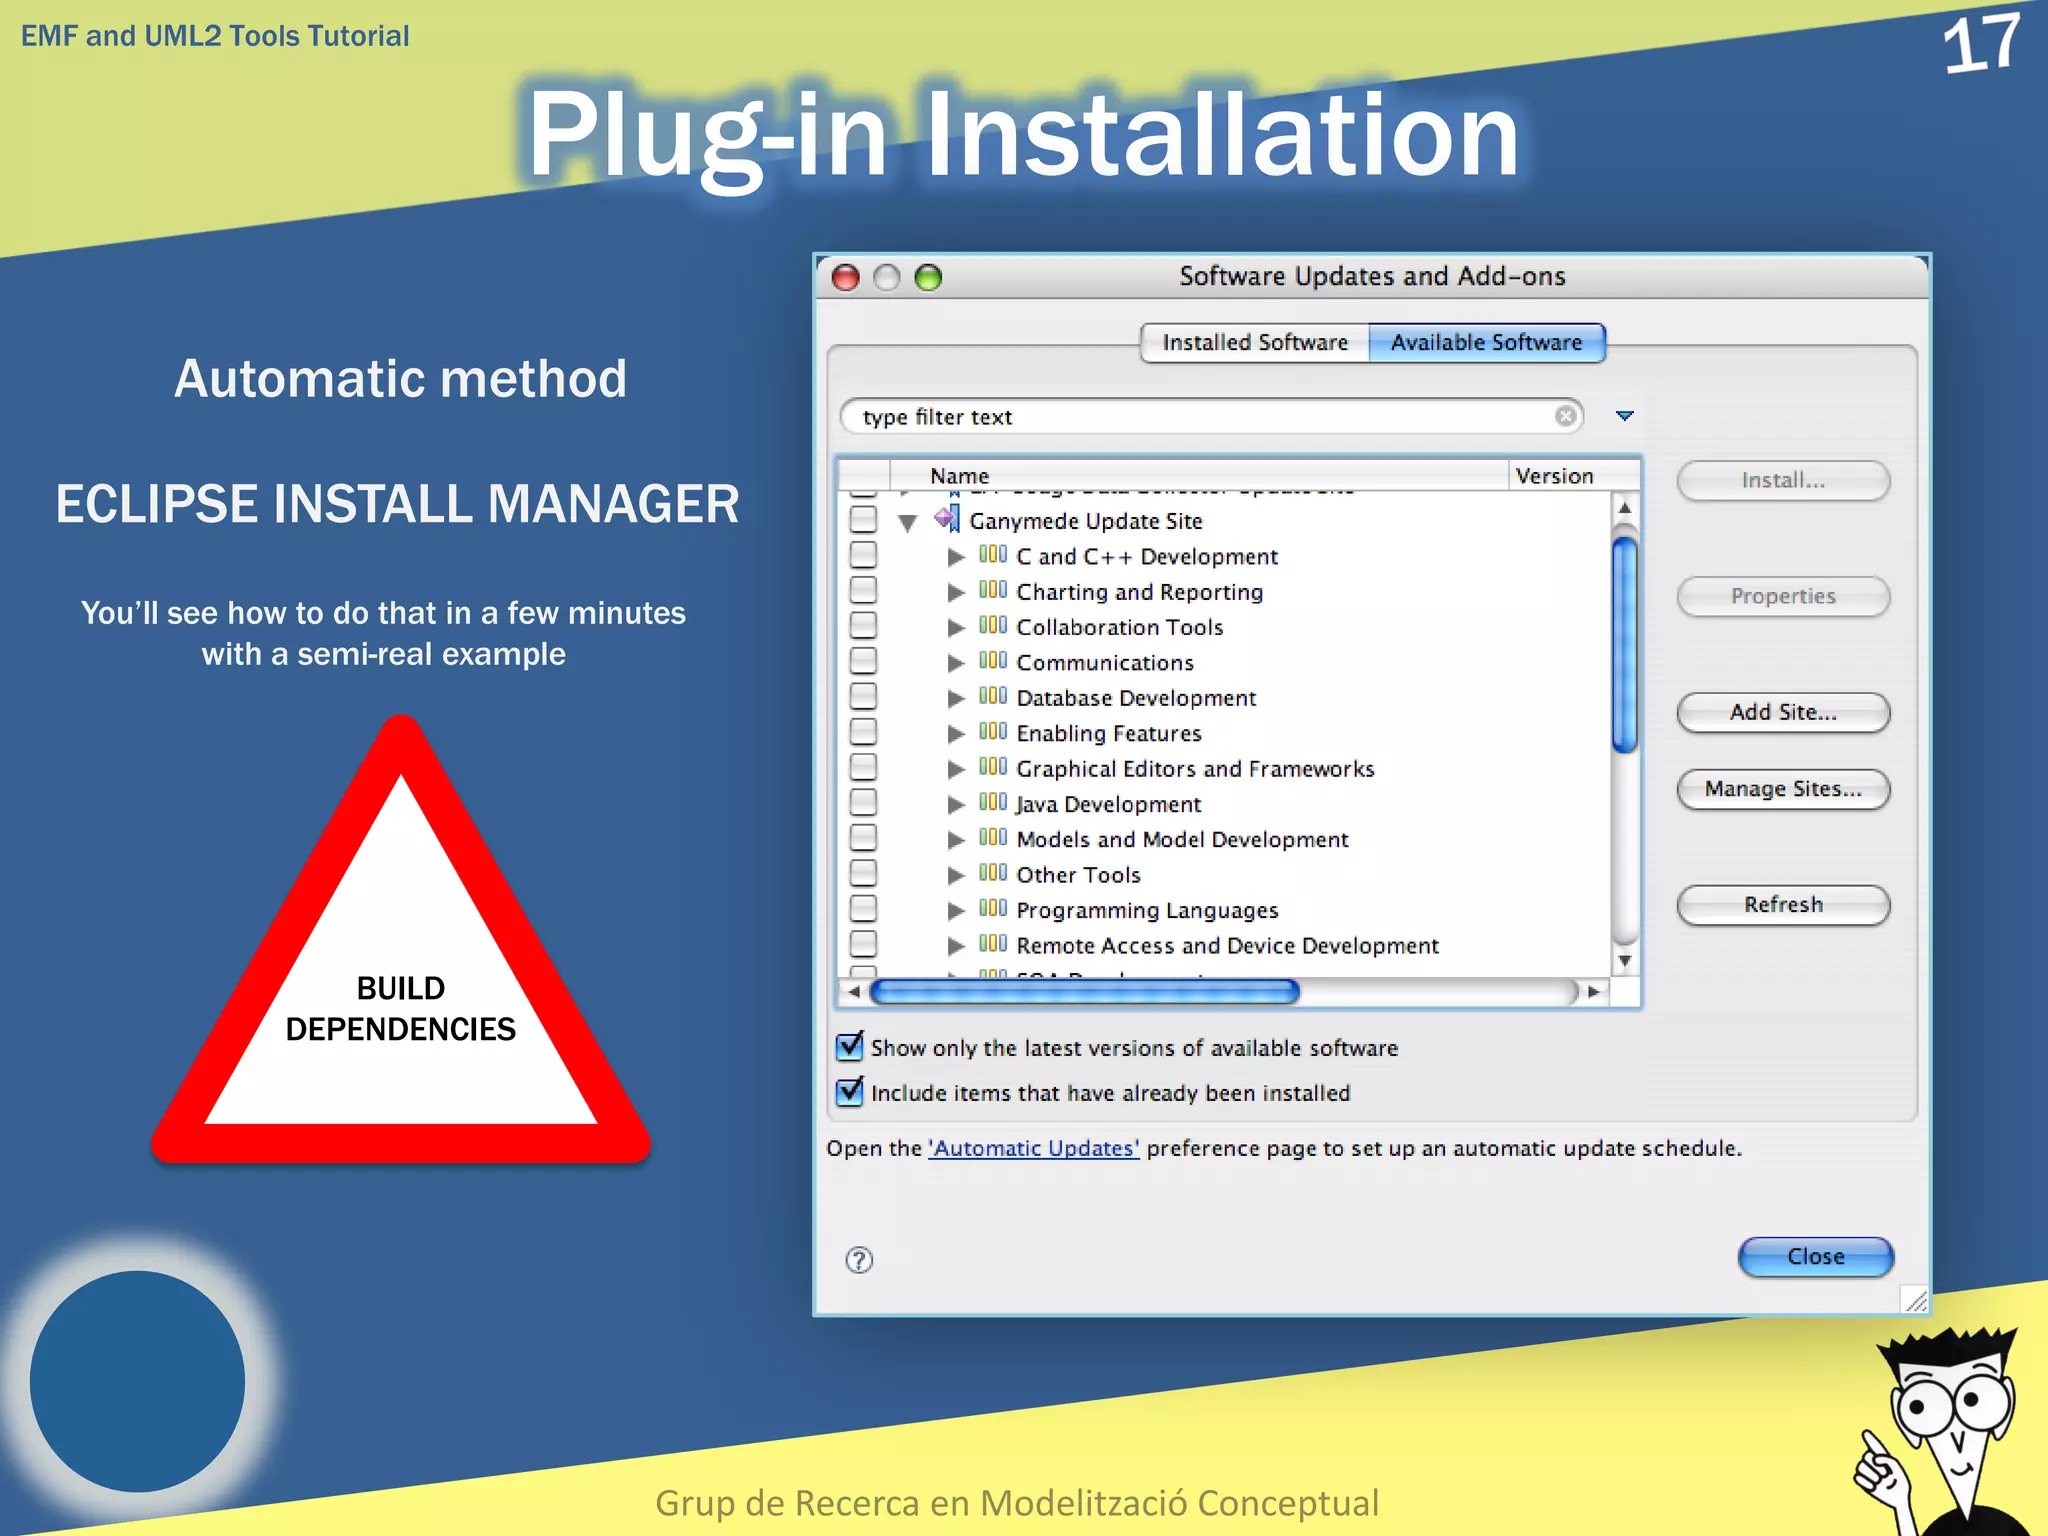Open the filter view menu dropdown arrow
The height and width of the screenshot is (1536, 2048).
(1625, 416)
